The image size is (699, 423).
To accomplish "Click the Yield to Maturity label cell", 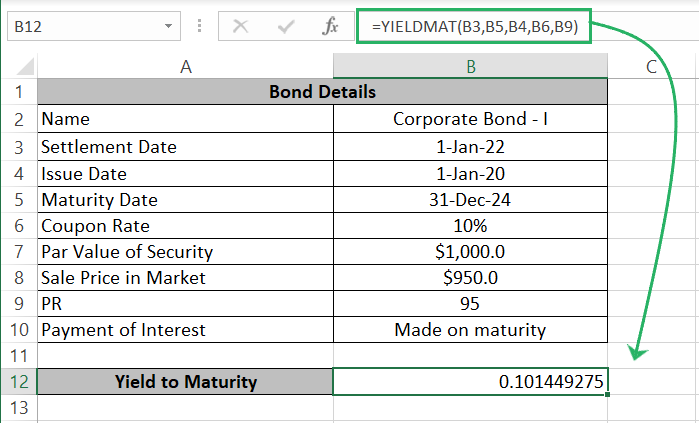I will (x=185, y=382).
